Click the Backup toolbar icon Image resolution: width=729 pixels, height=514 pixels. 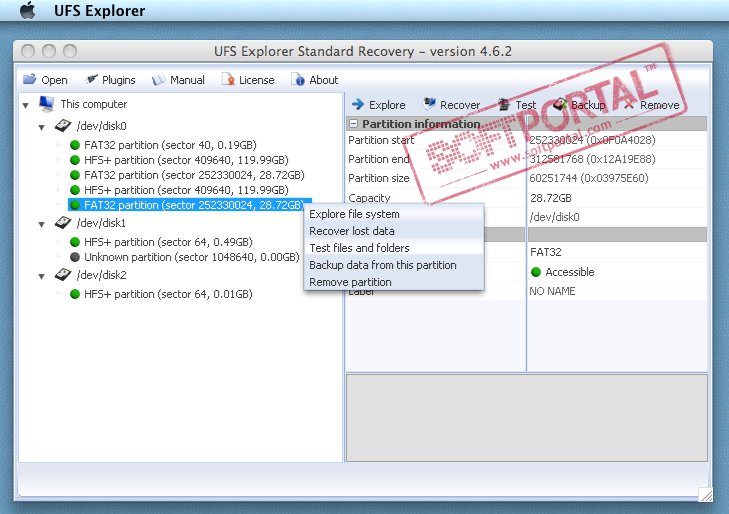pyautogui.click(x=560, y=105)
